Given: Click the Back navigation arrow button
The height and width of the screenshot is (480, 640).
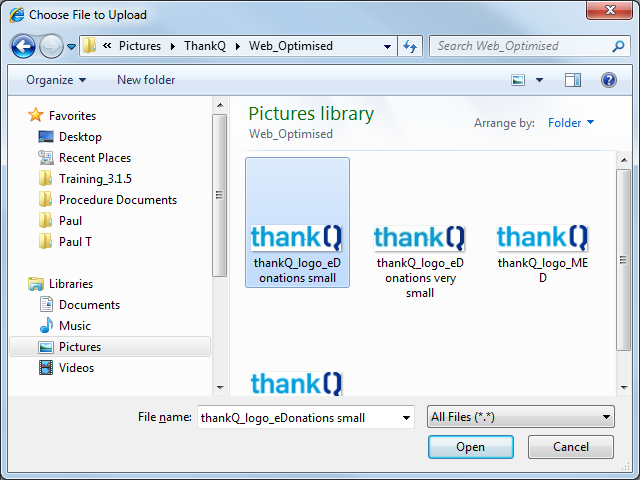Looking at the screenshot, I should click(x=23, y=47).
